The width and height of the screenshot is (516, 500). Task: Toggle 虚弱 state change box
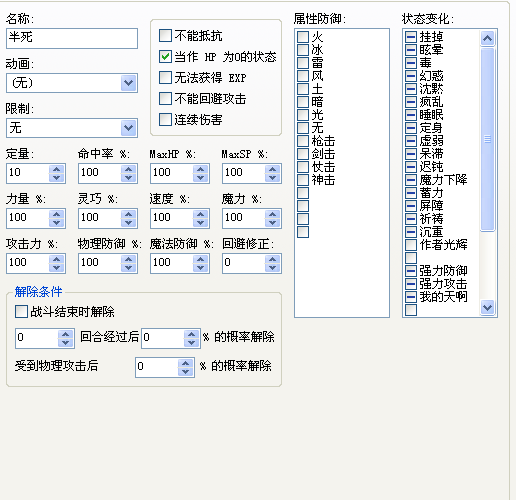click(411, 141)
